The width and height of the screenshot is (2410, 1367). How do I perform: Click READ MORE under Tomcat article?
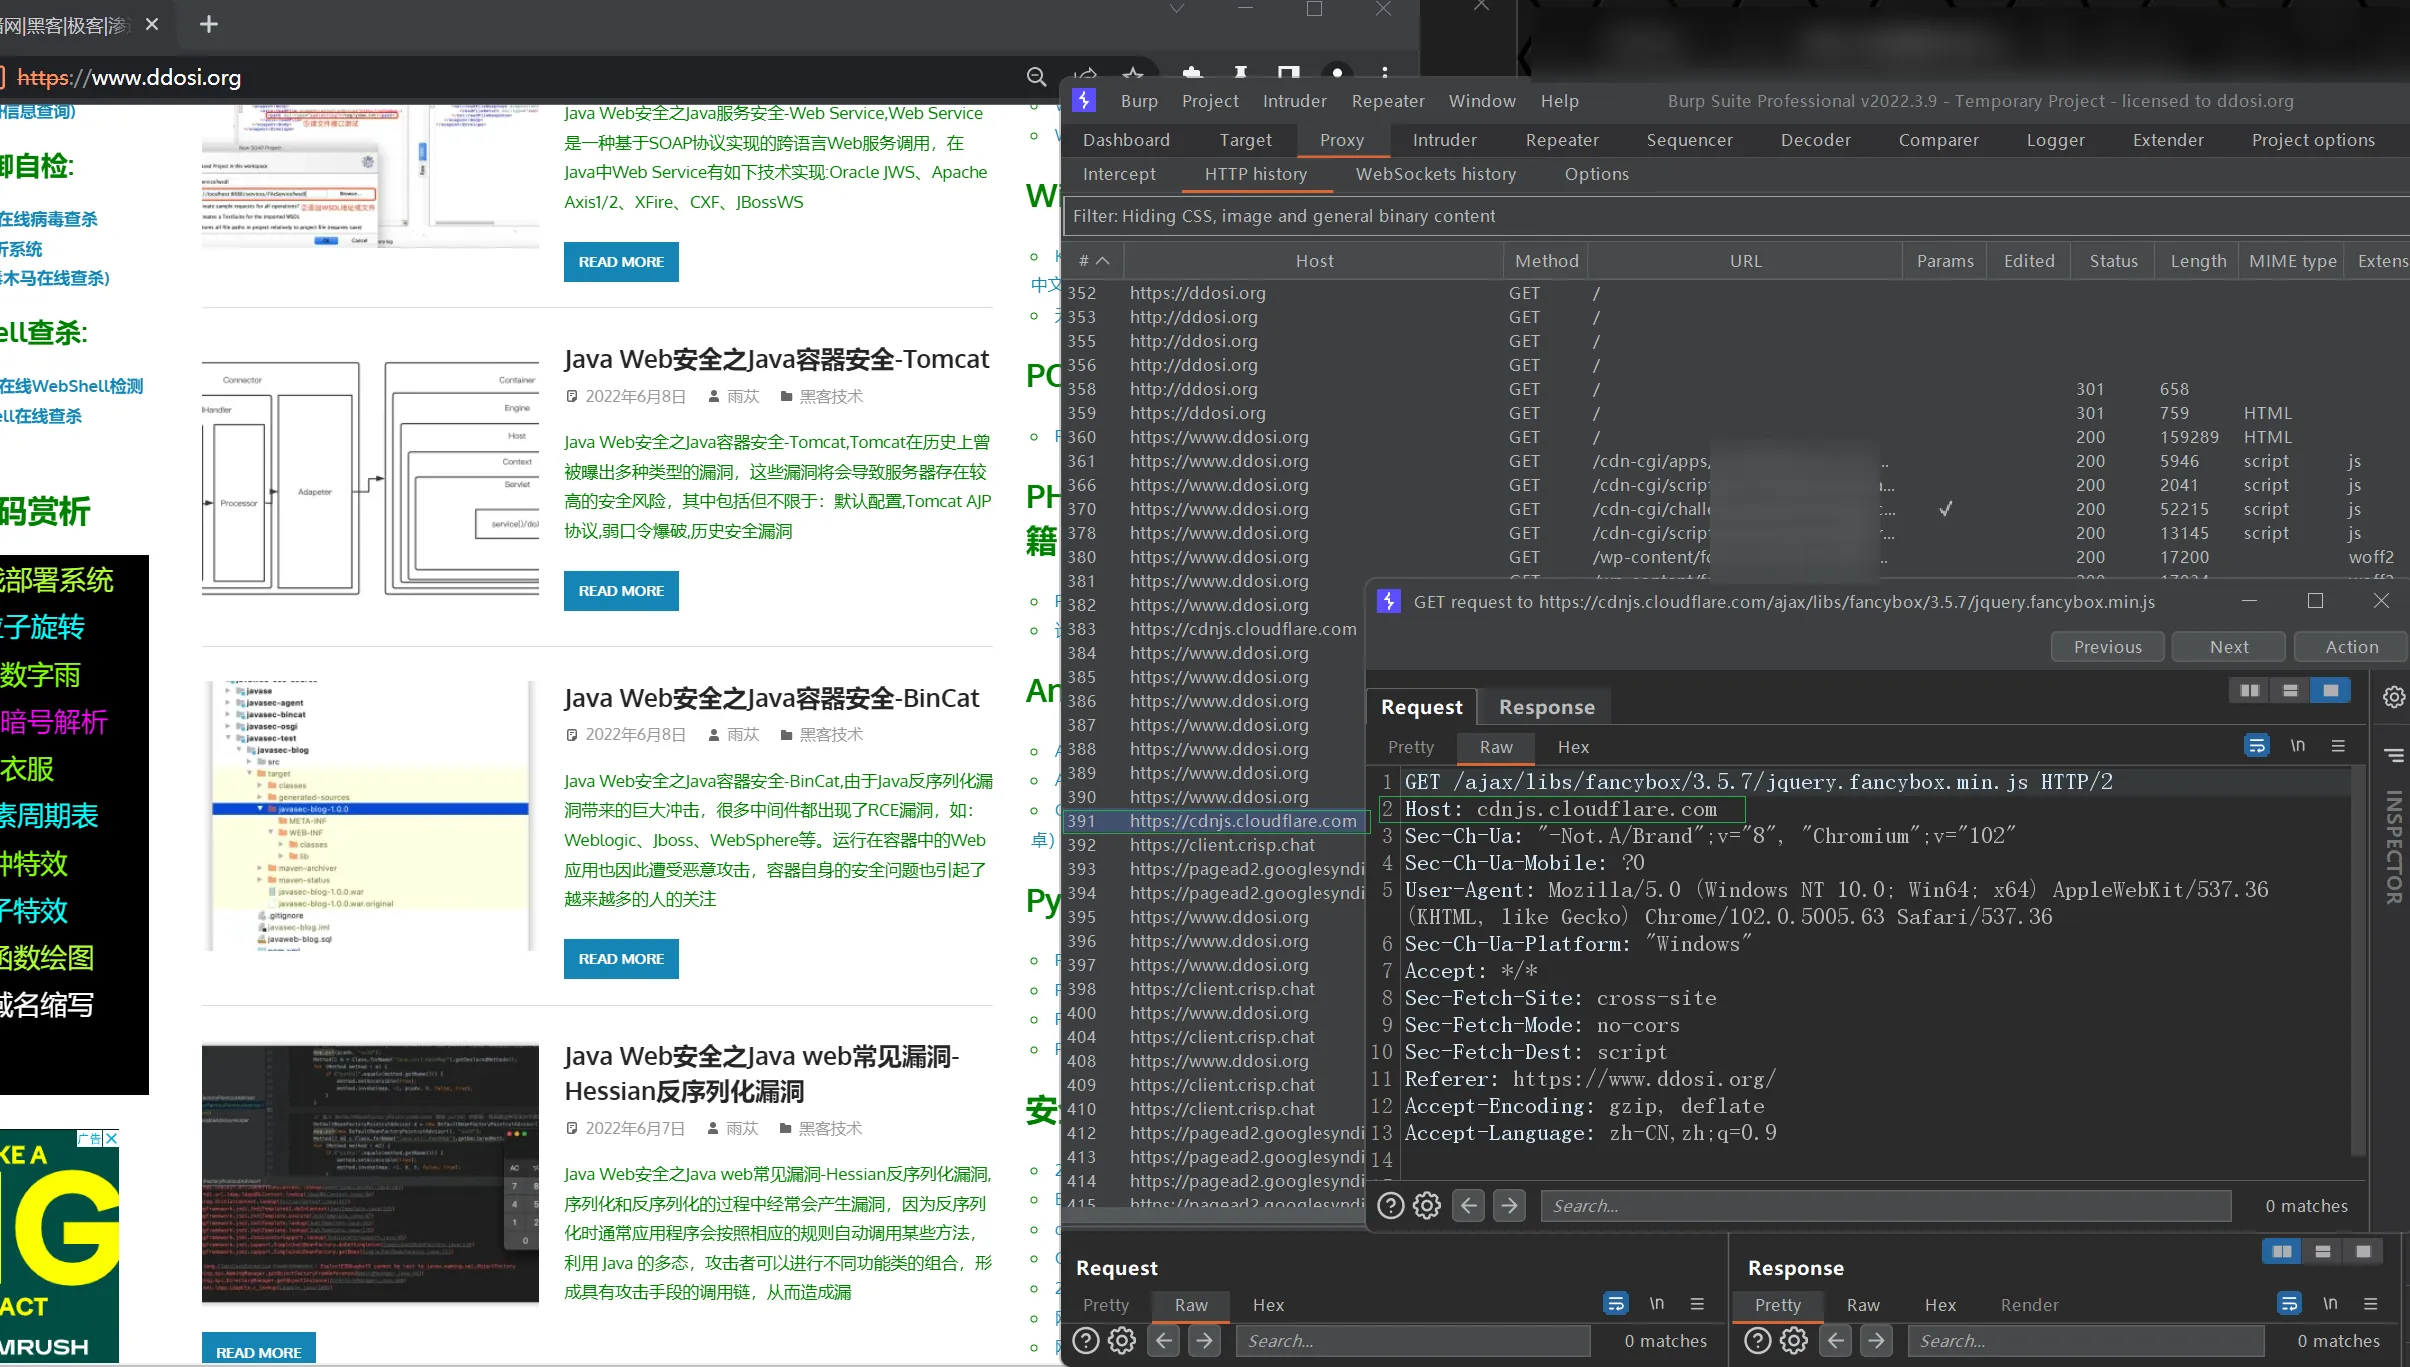point(621,591)
